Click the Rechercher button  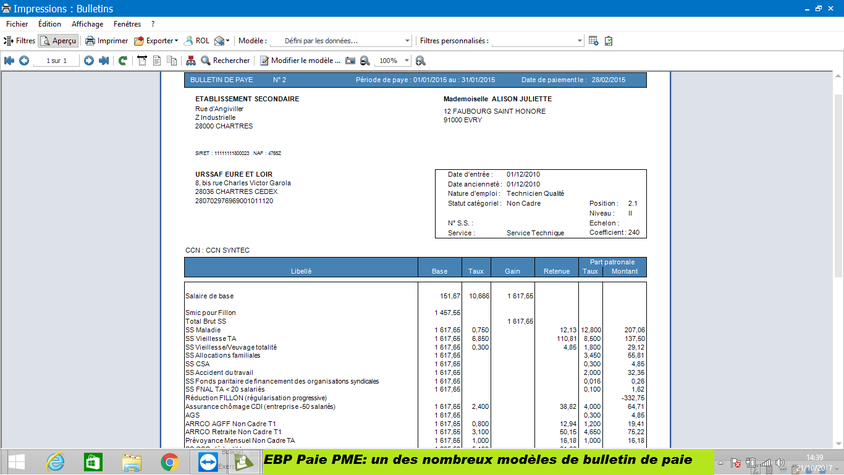[x=226, y=61]
